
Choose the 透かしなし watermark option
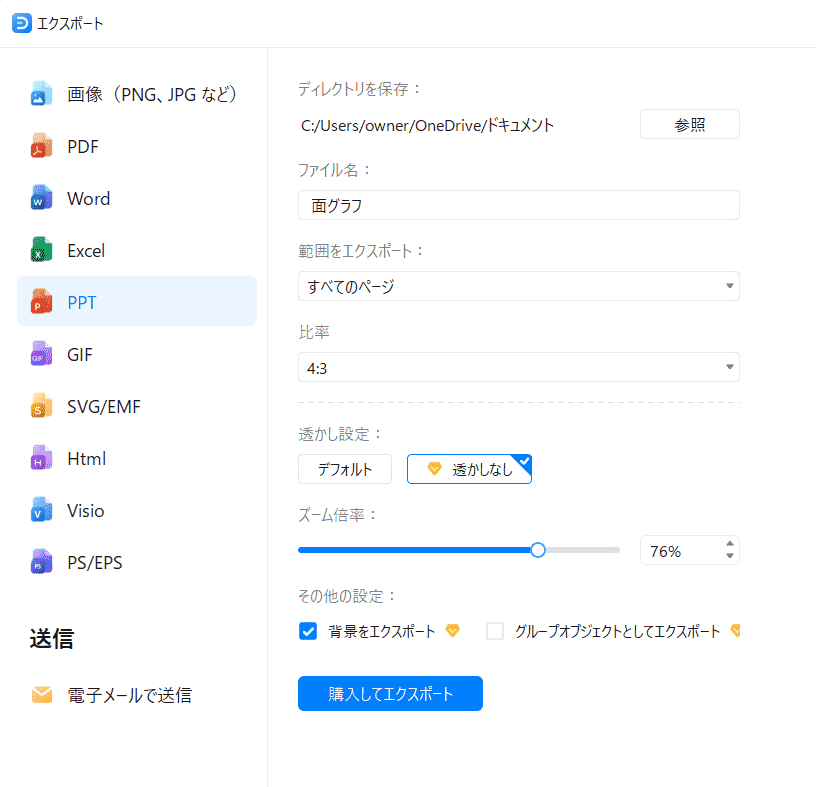469,469
